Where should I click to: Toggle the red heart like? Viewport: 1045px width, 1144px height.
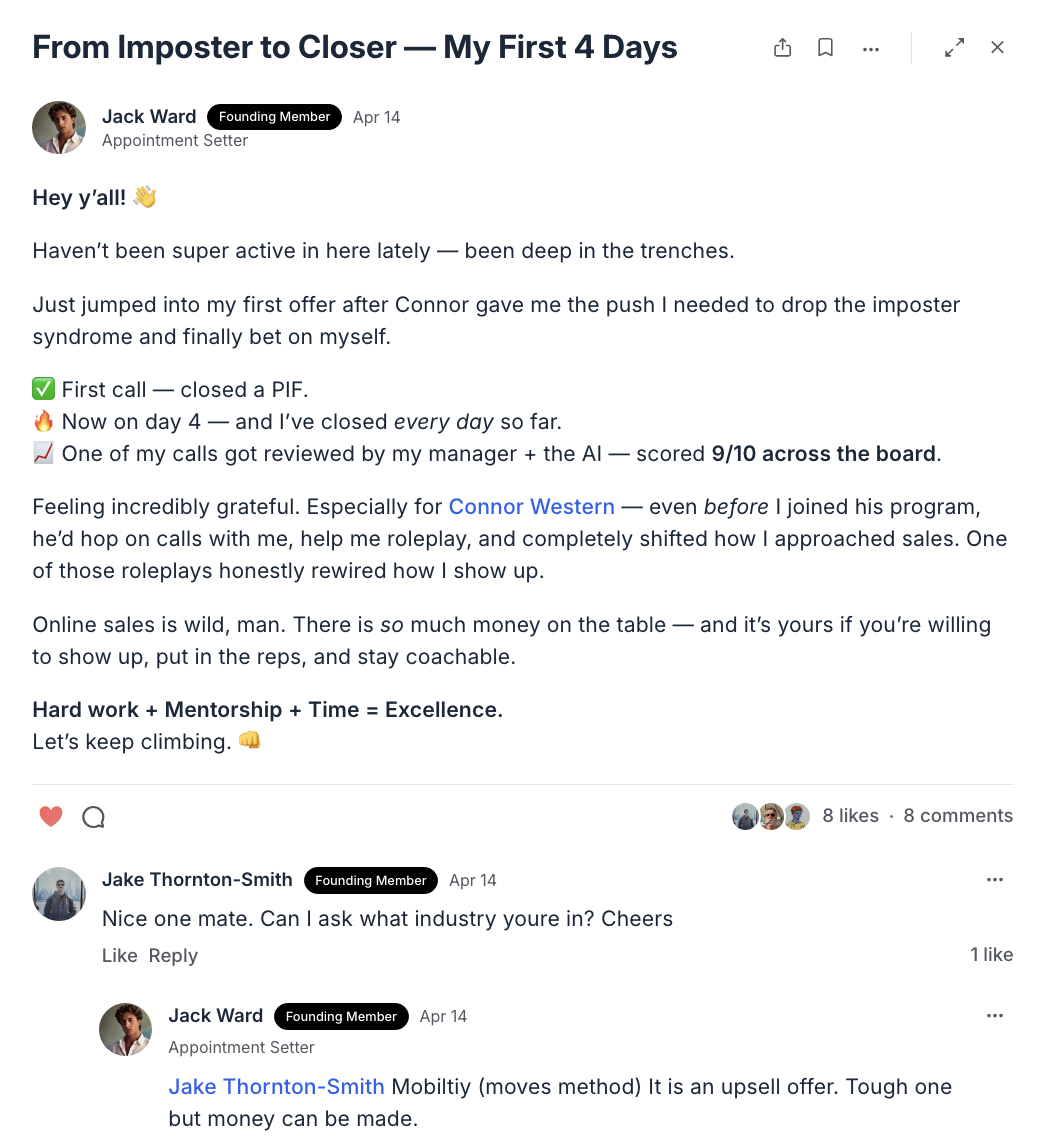click(x=51, y=816)
